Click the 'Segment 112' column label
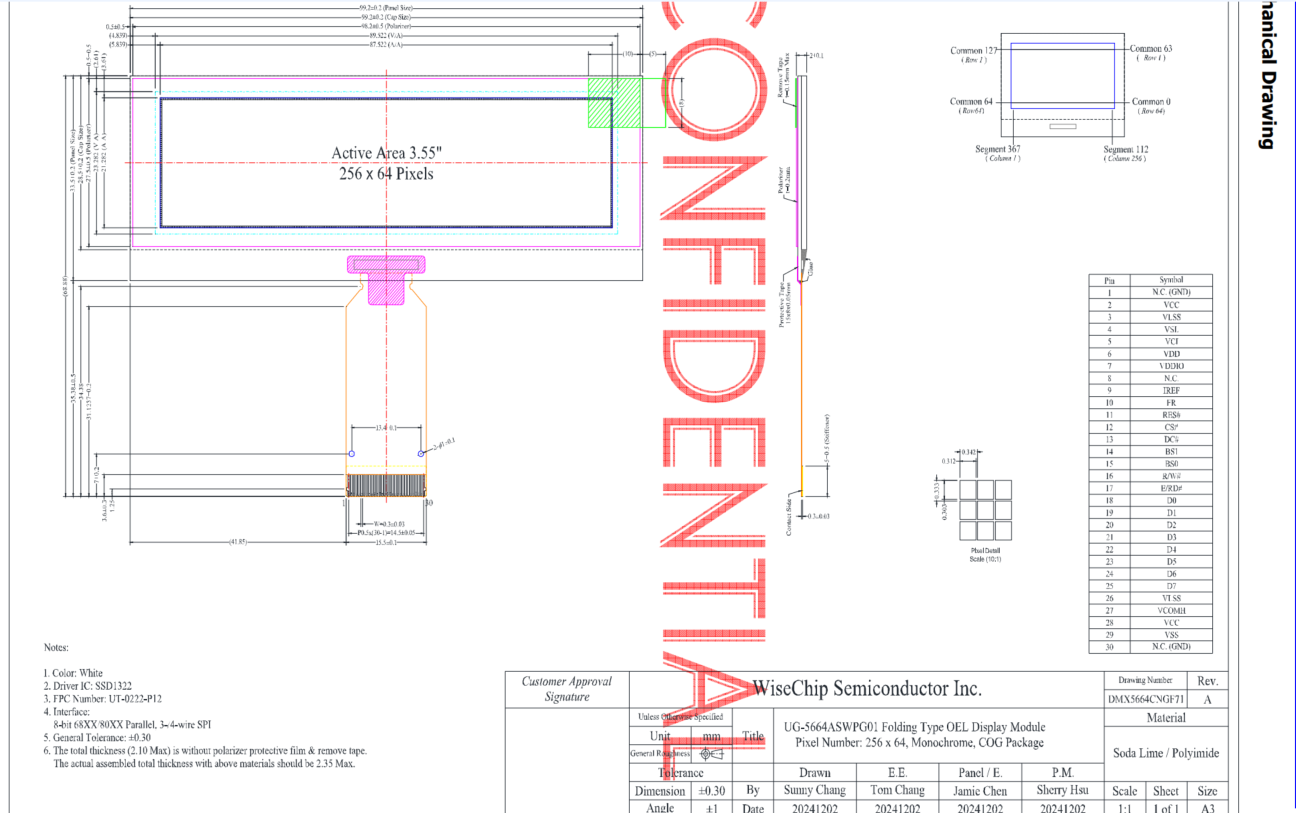1296x813 pixels. pyautogui.click(x=1126, y=149)
